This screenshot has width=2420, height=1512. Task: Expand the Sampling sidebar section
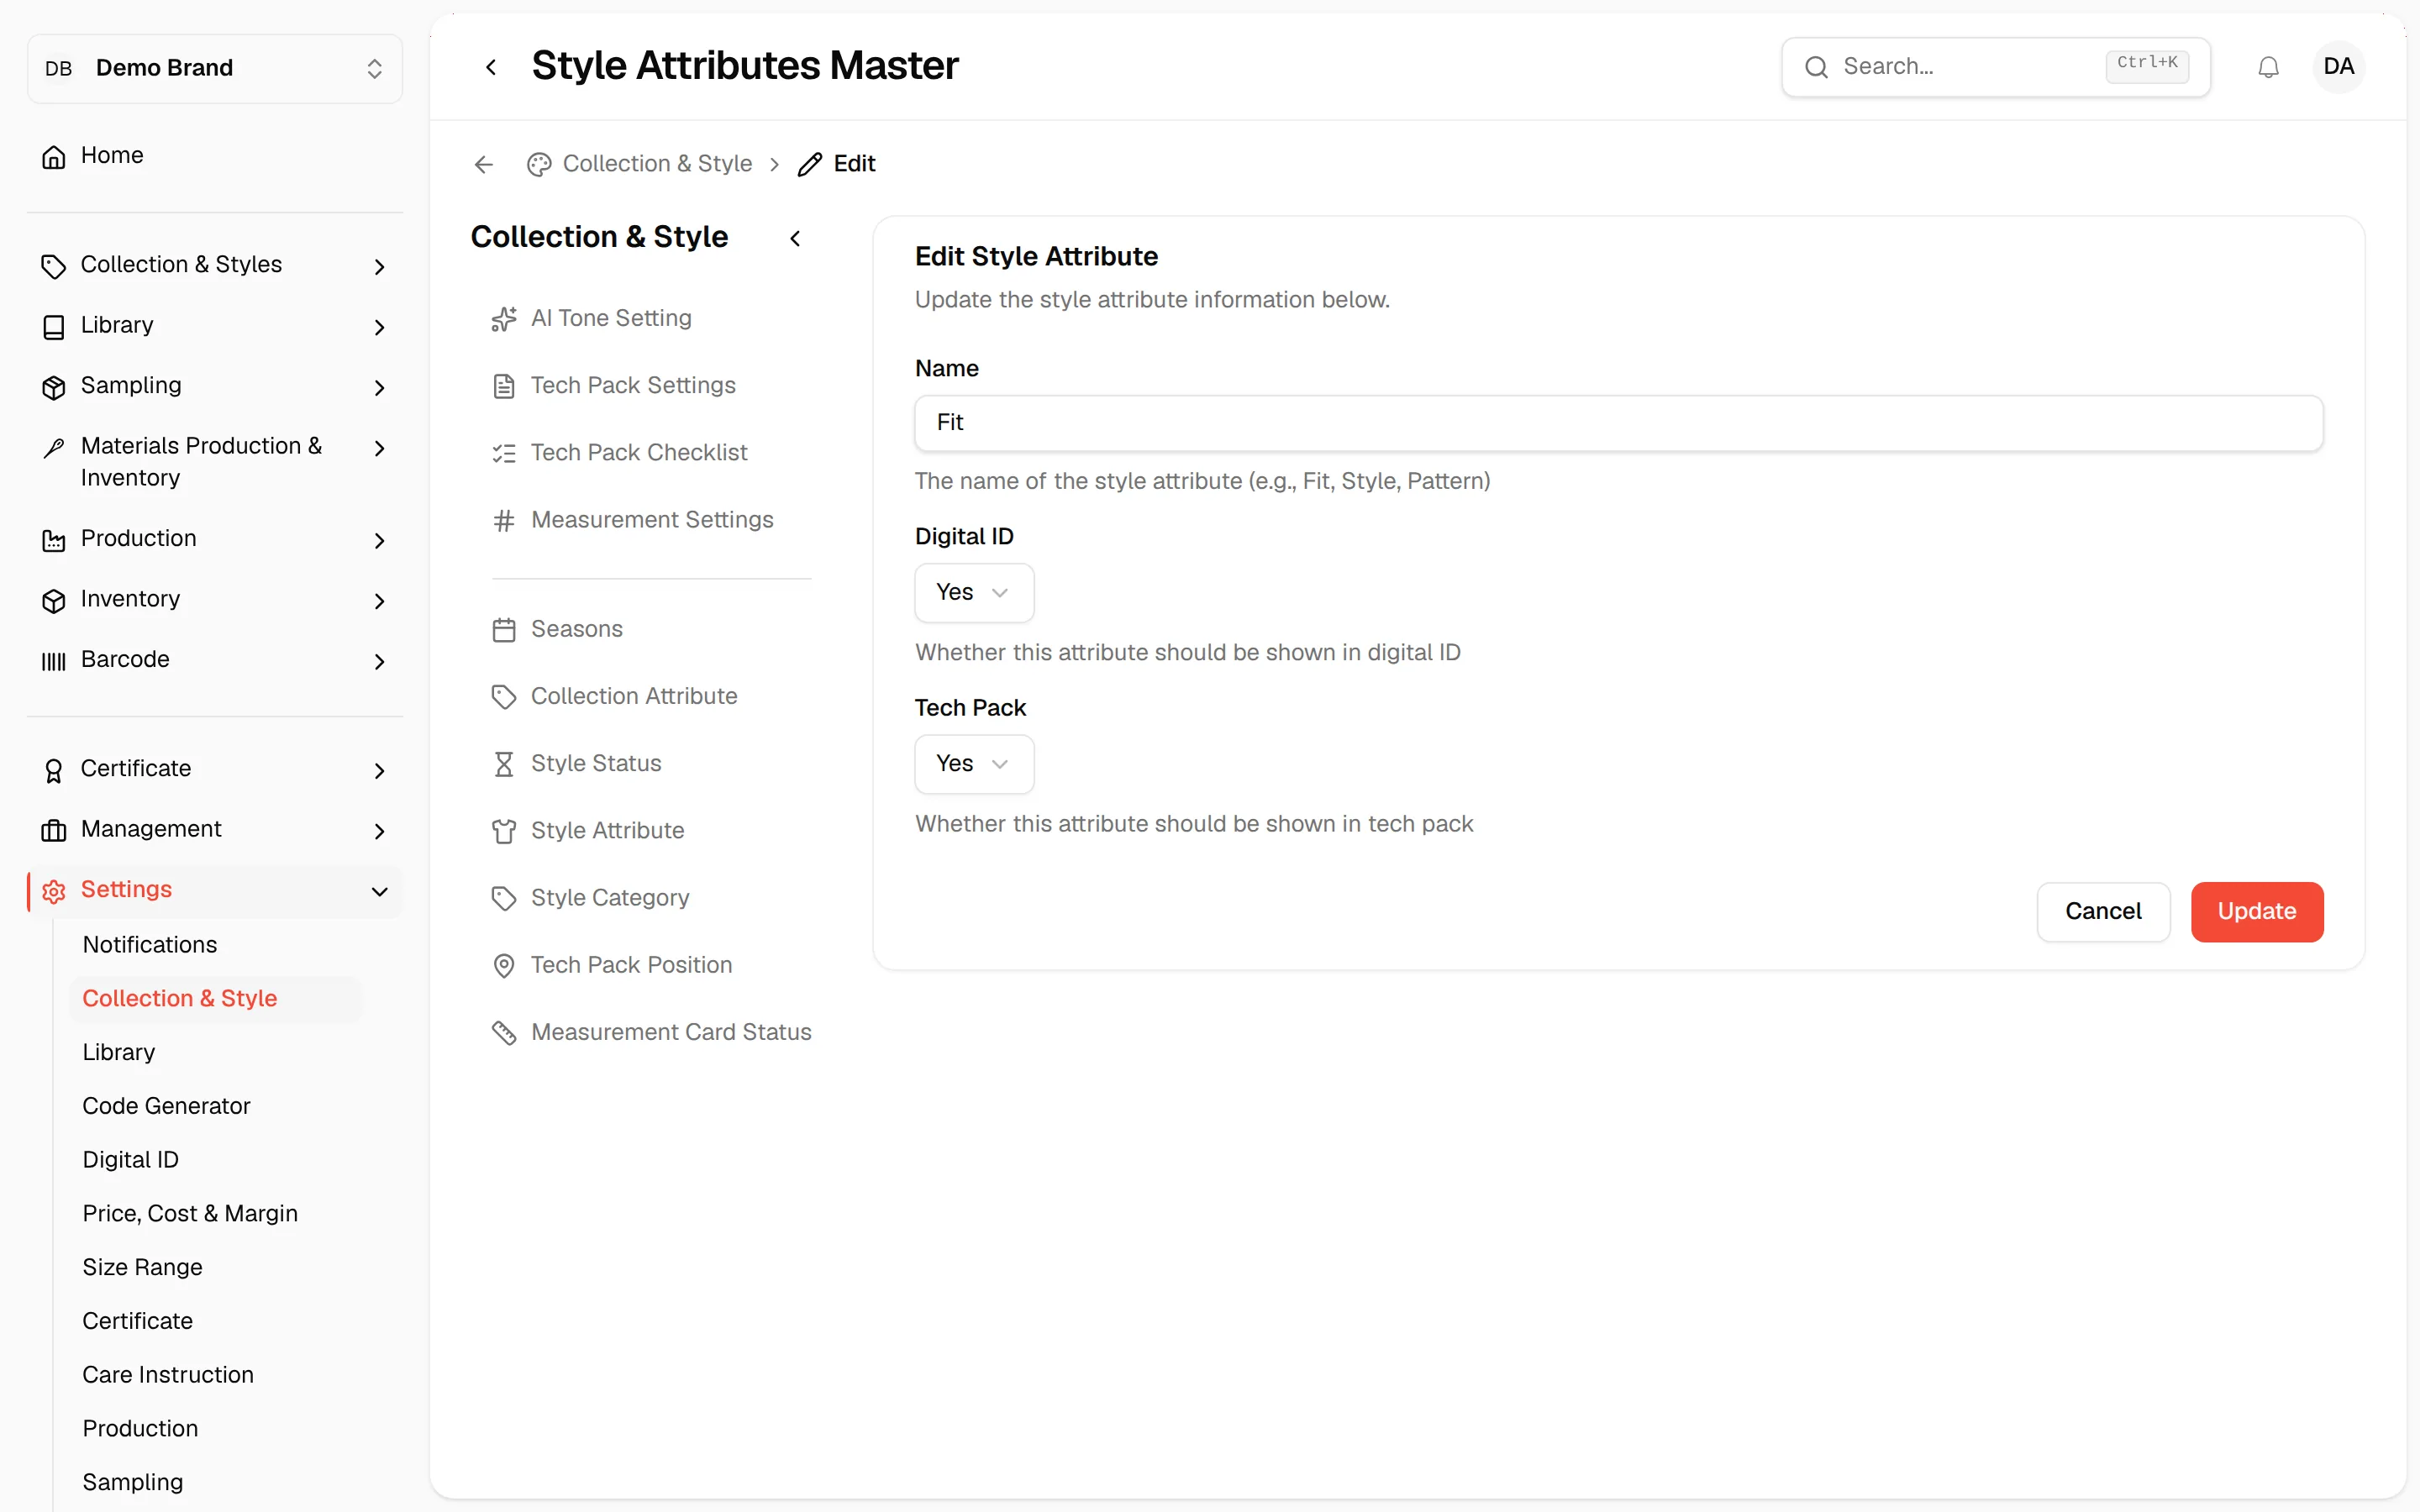click(x=215, y=386)
